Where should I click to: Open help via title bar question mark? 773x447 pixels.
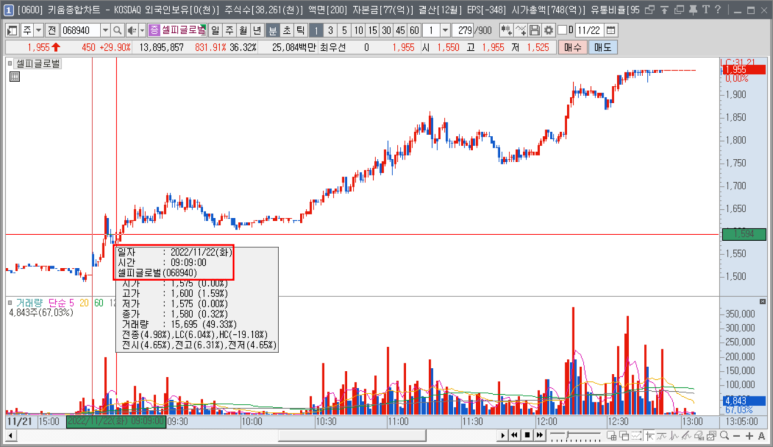[x=718, y=9]
